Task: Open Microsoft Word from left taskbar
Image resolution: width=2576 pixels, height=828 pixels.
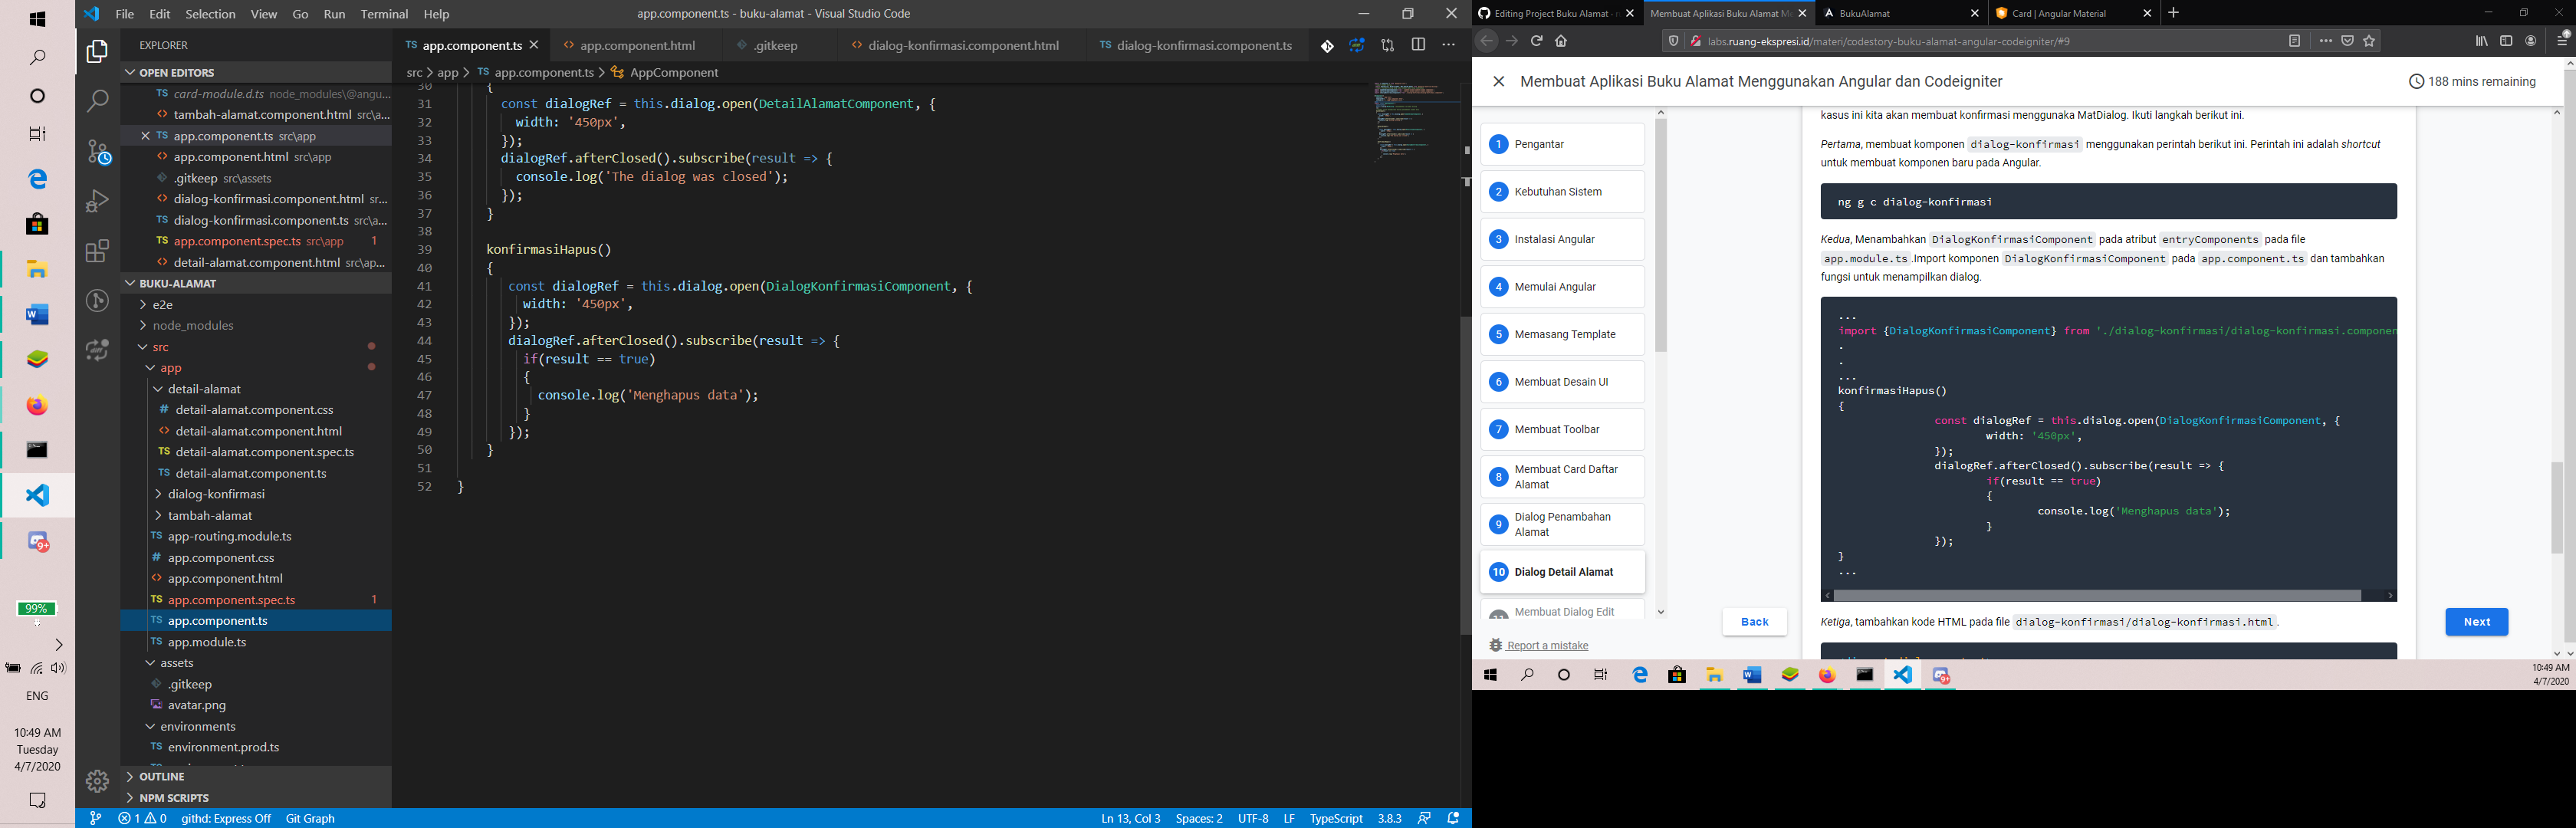Action: click(x=37, y=315)
